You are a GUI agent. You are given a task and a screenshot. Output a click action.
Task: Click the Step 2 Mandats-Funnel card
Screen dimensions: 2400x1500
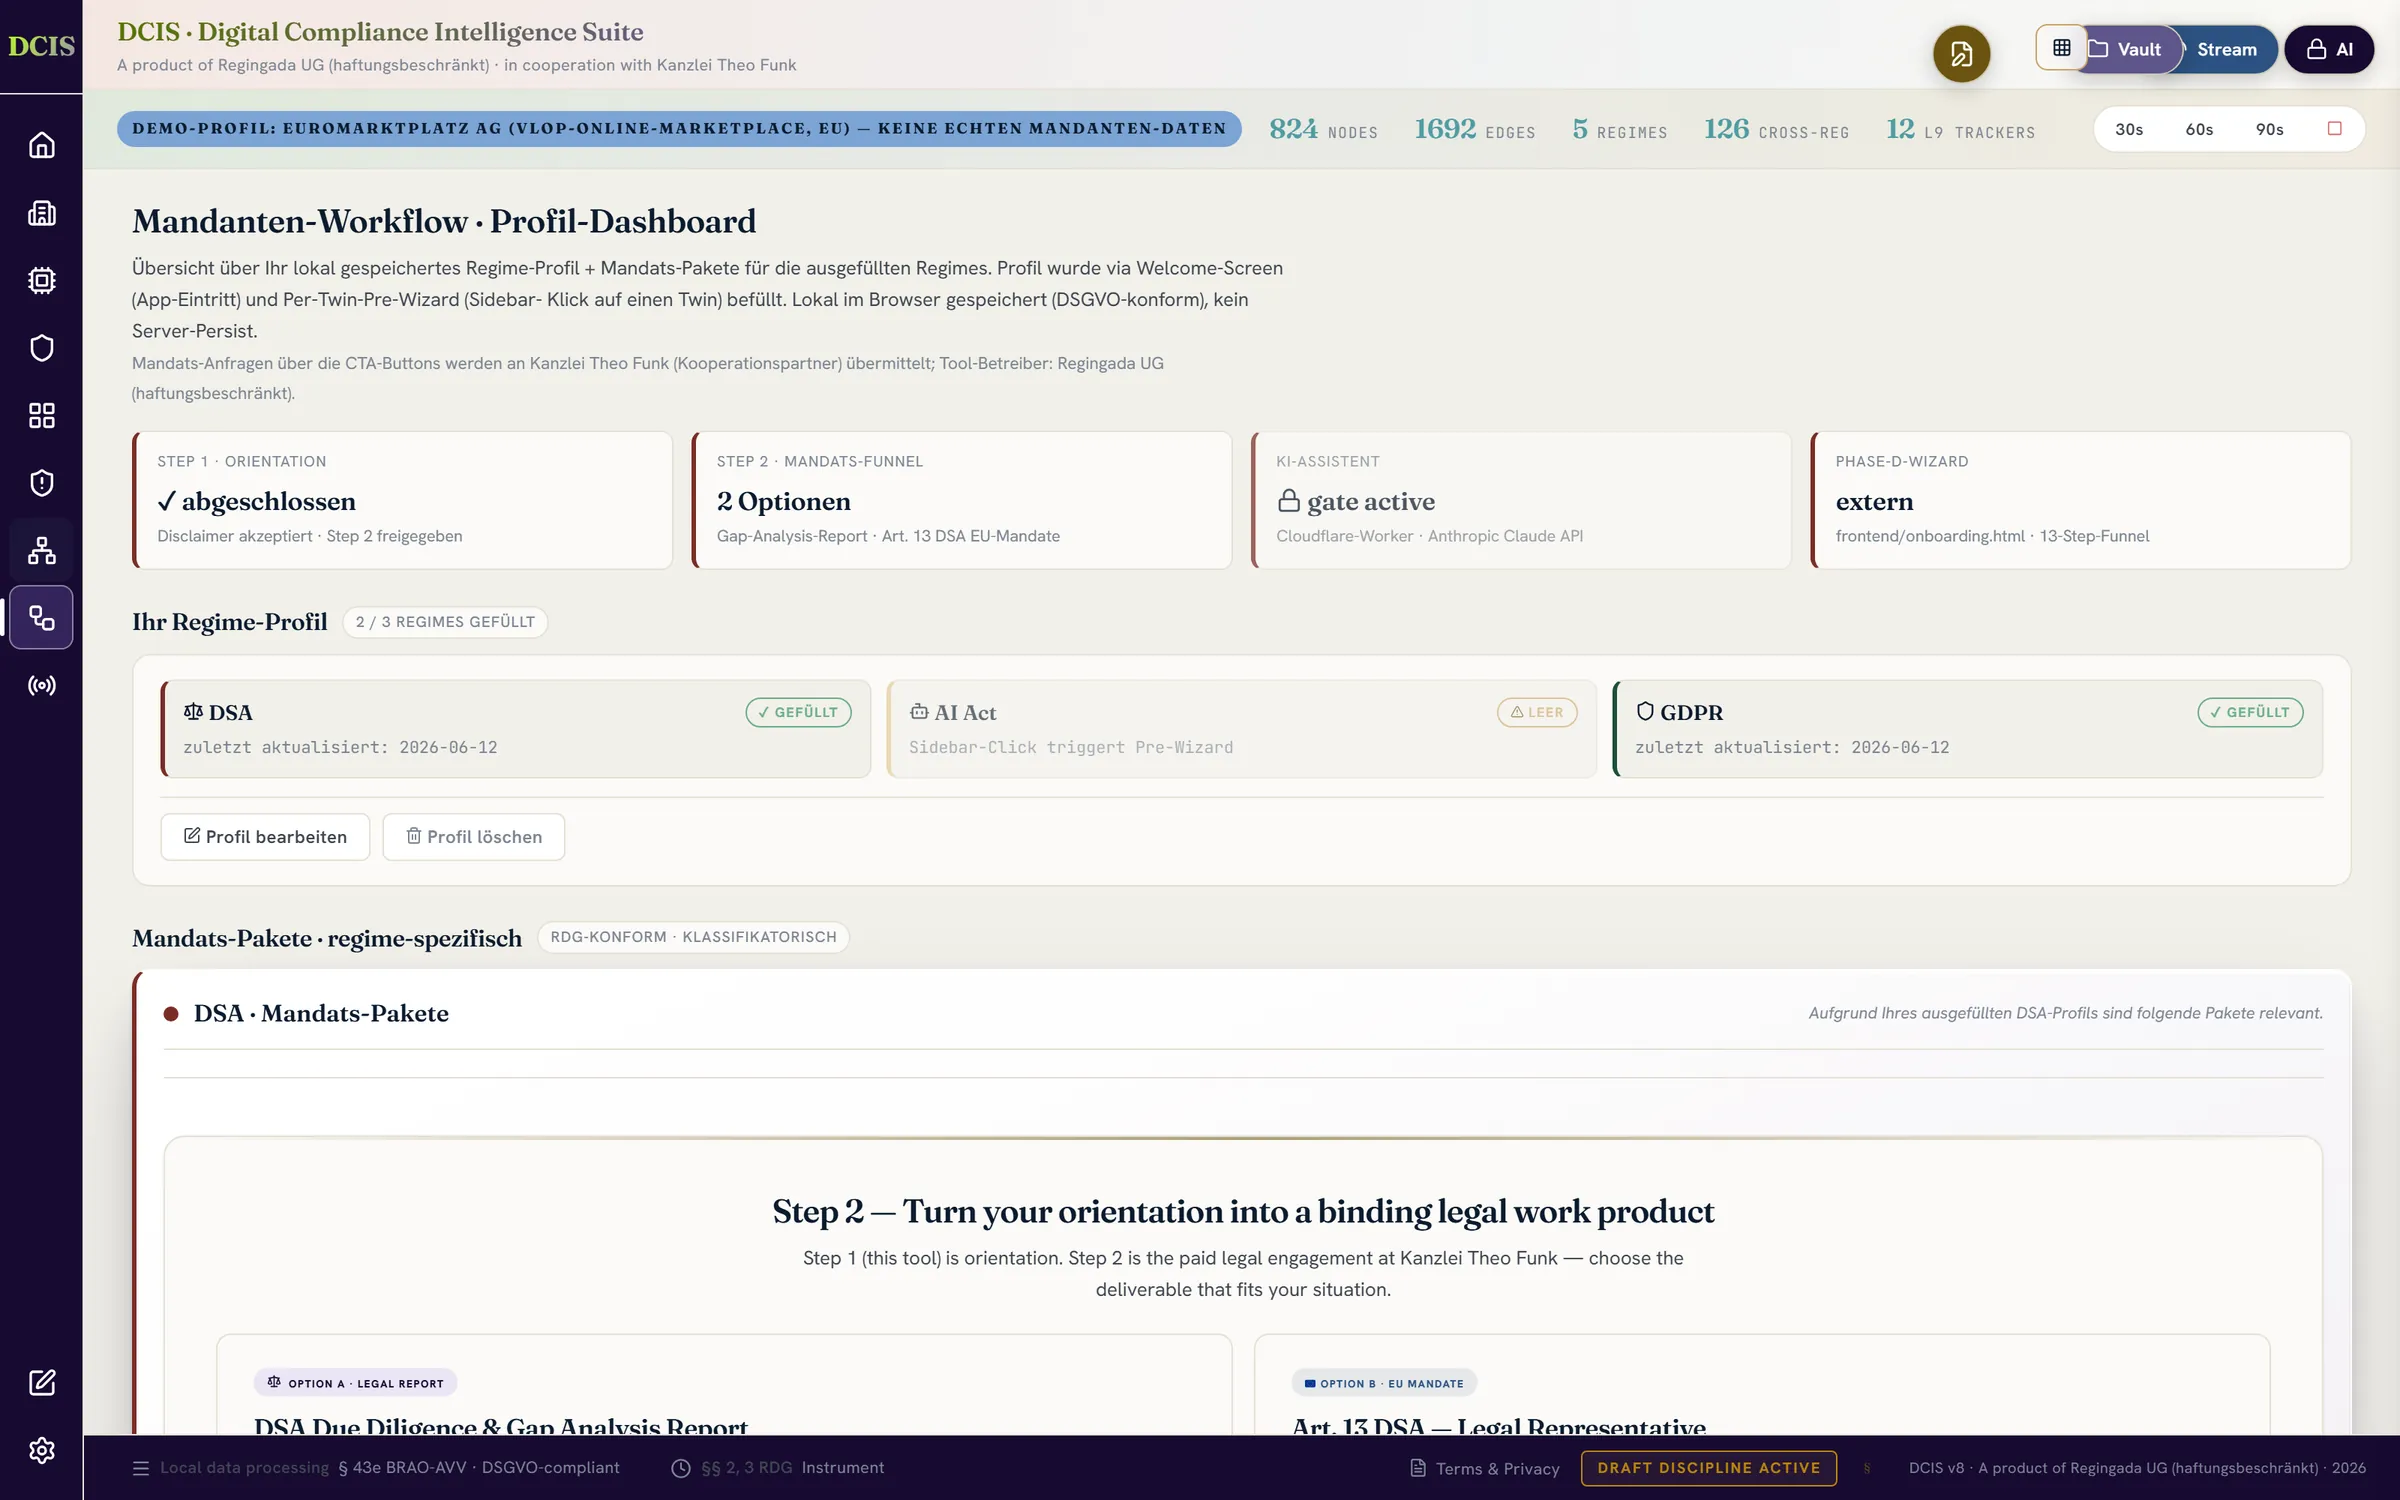[x=962, y=500]
